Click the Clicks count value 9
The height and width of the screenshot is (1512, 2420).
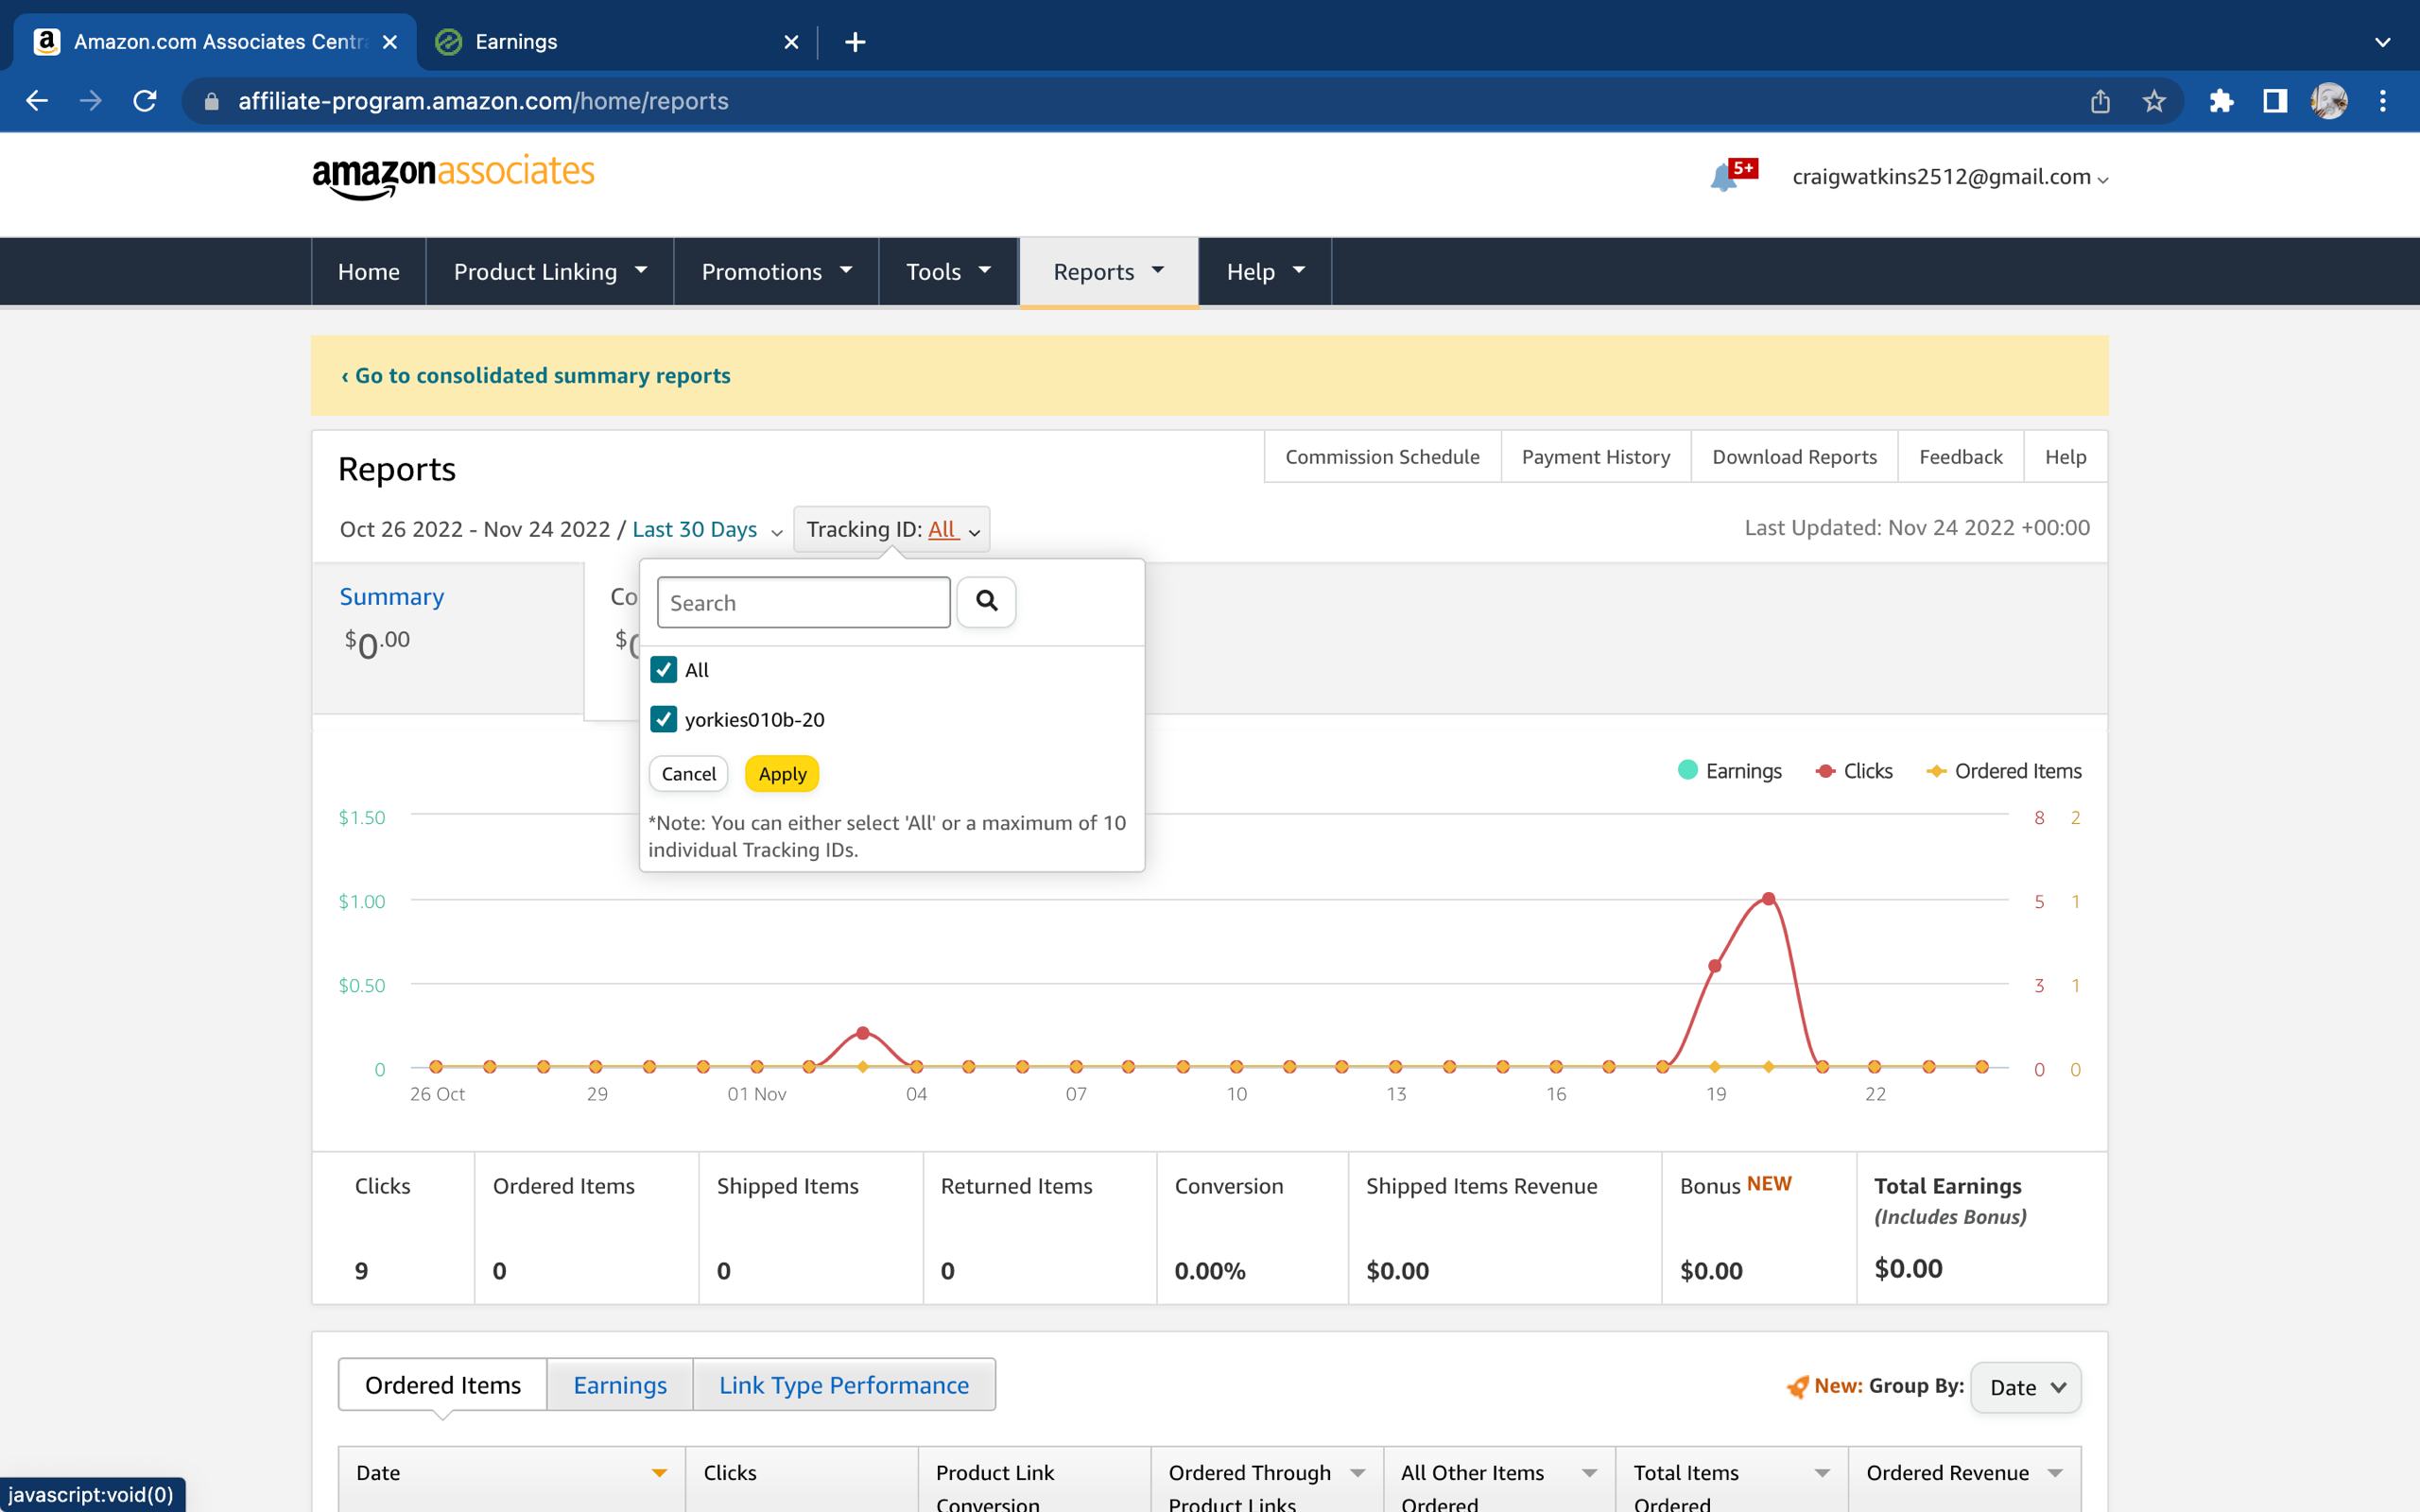pyautogui.click(x=361, y=1271)
